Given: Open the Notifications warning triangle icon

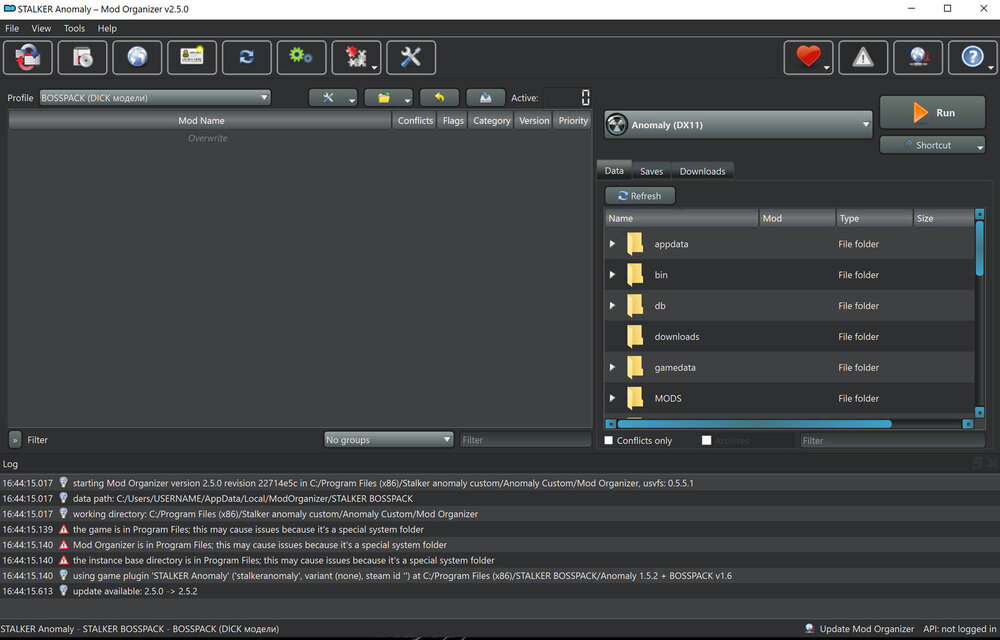Looking at the screenshot, I should [863, 58].
